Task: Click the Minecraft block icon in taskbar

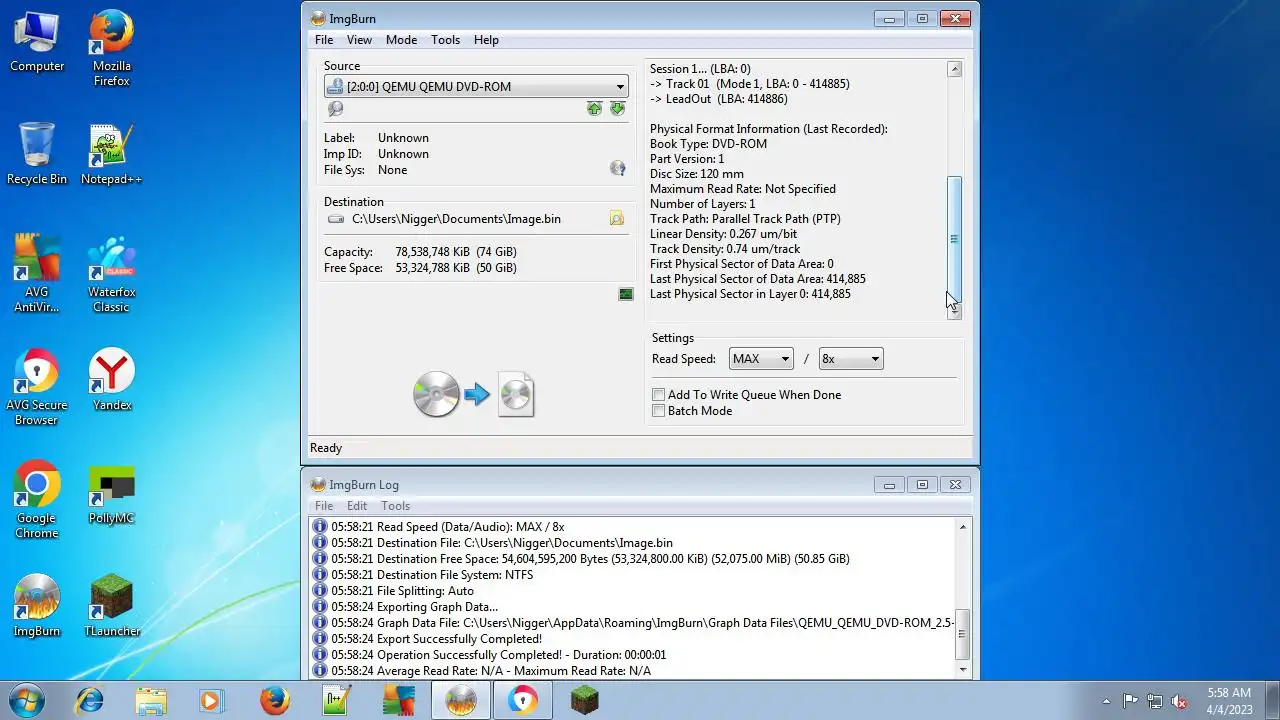Action: coord(584,700)
